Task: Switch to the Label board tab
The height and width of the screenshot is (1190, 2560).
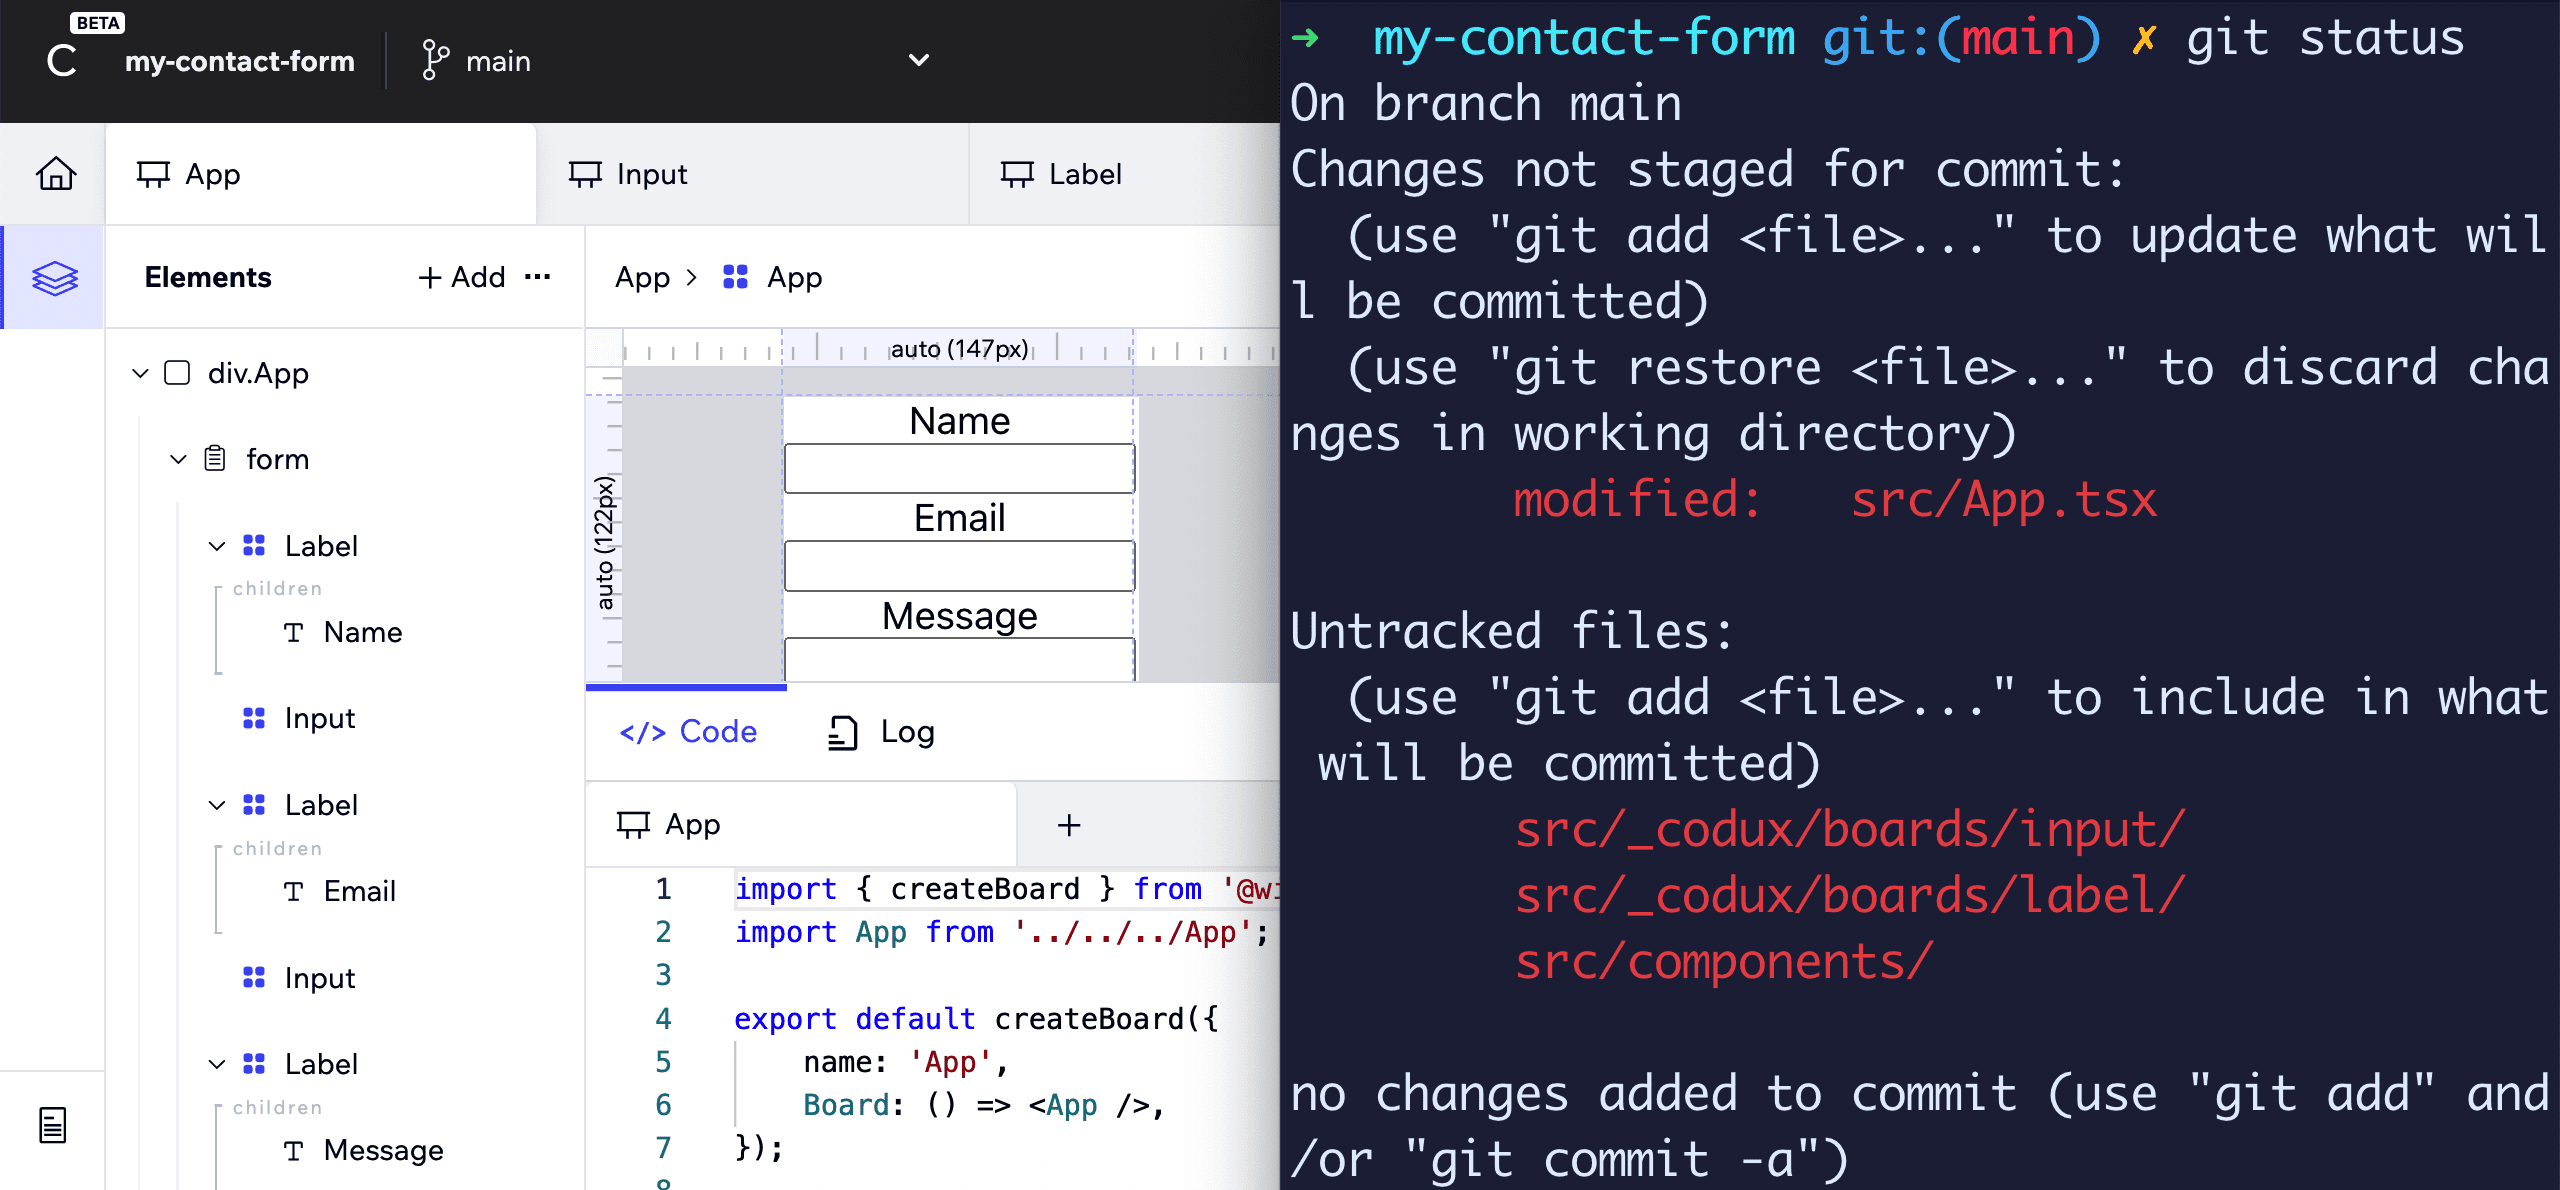Action: [1062, 174]
